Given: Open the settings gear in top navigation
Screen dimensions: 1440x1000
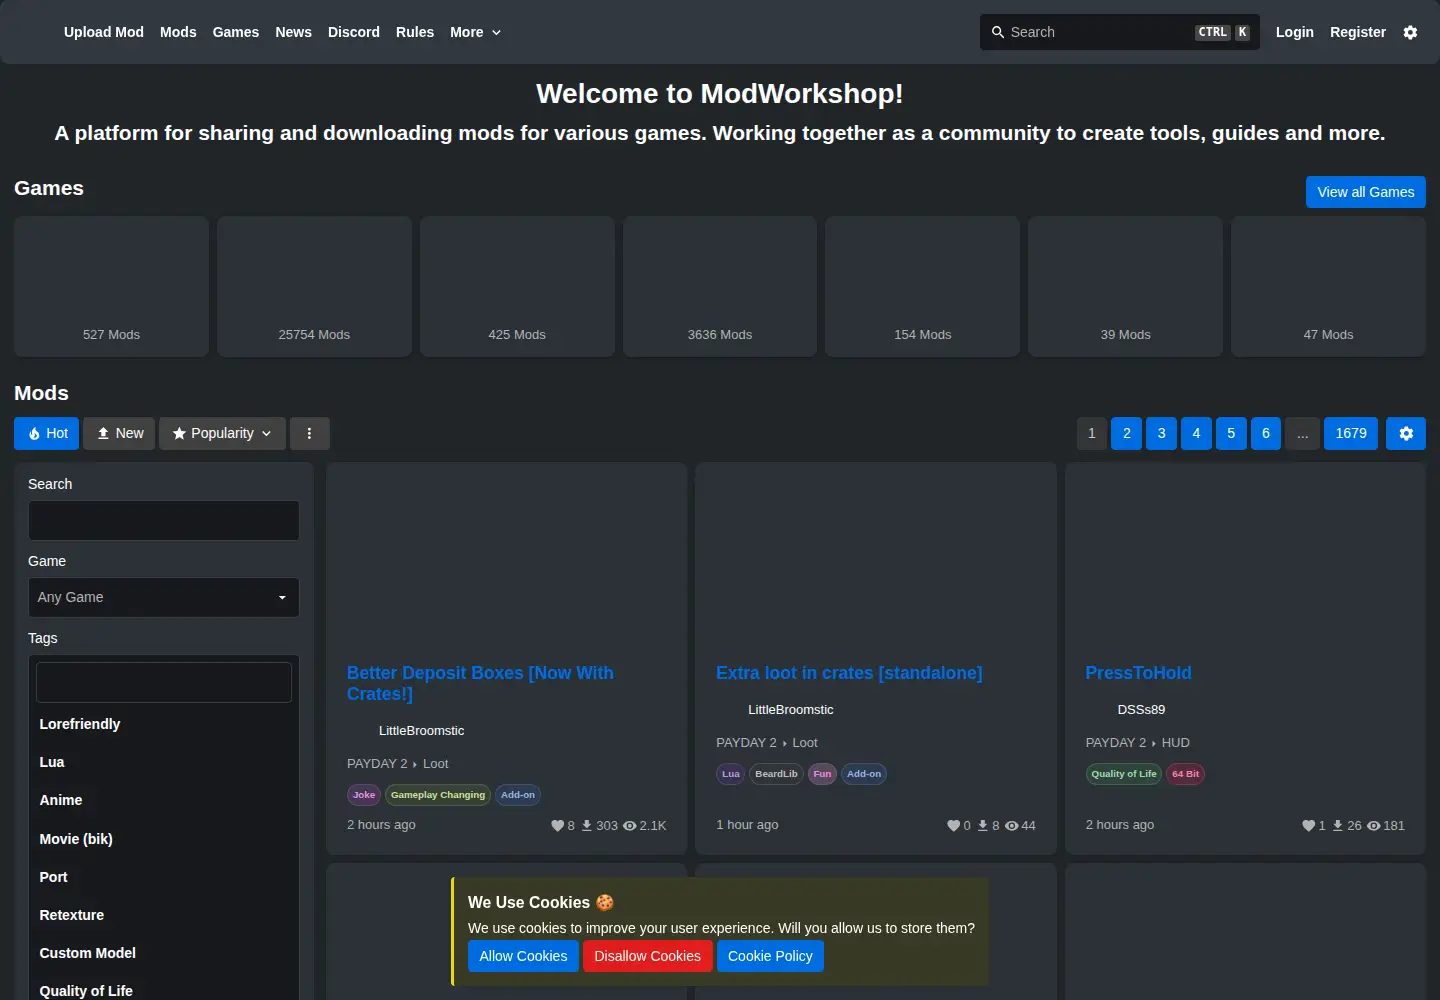Looking at the screenshot, I should click(1410, 32).
